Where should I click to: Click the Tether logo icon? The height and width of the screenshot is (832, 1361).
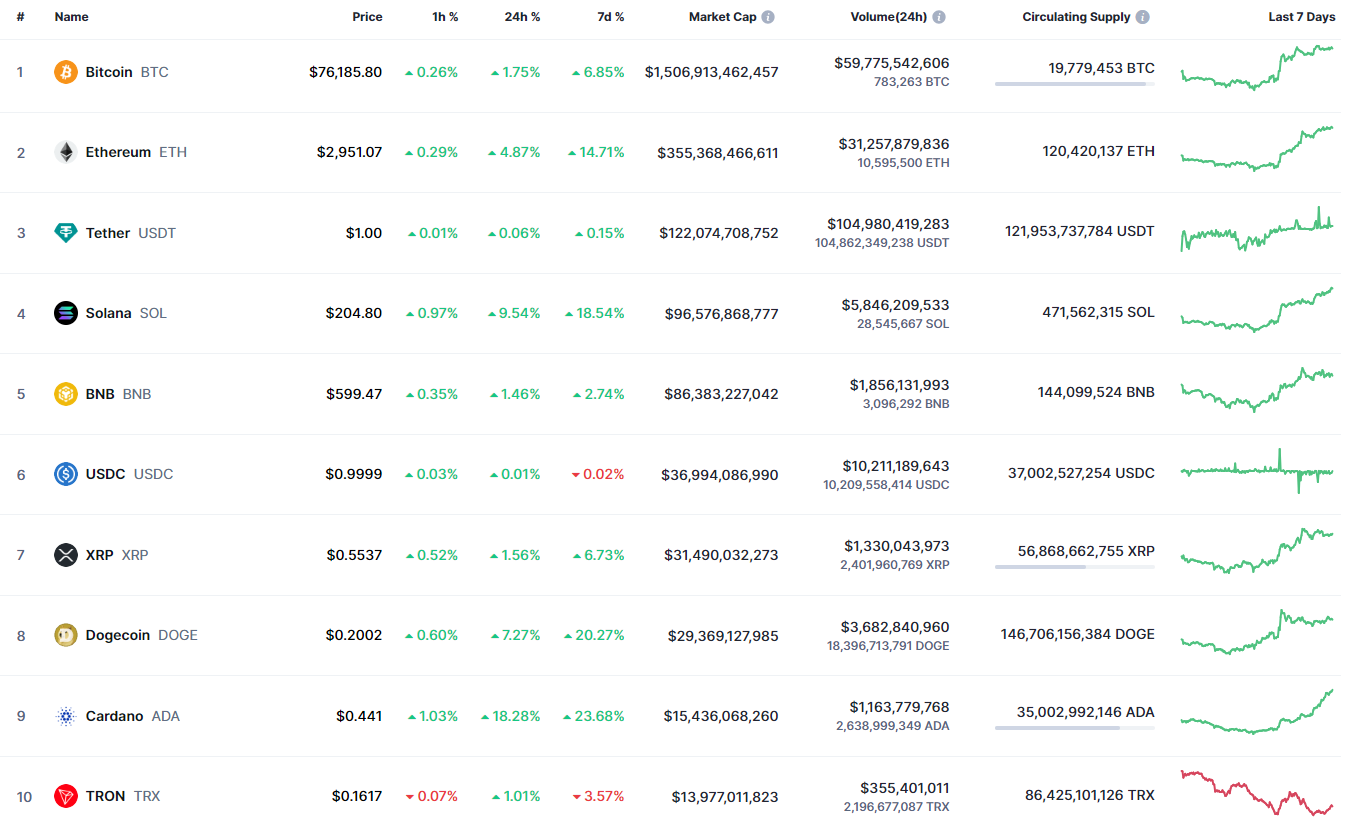pos(65,233)
